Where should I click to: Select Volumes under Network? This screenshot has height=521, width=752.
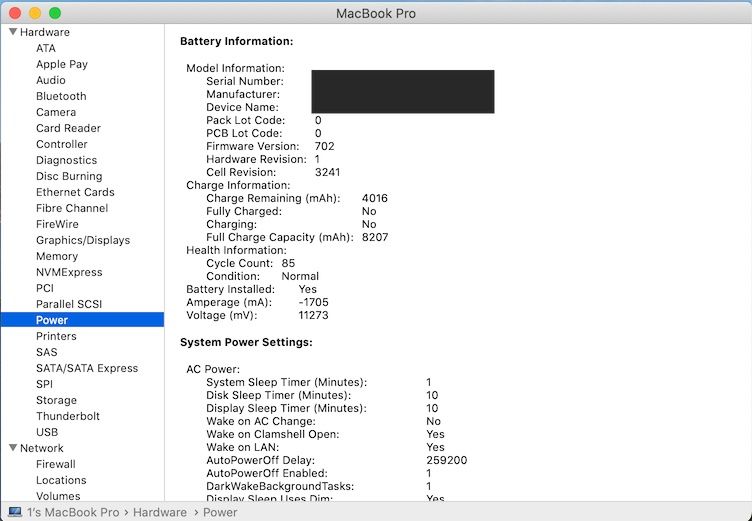click(x=58, y=496)
